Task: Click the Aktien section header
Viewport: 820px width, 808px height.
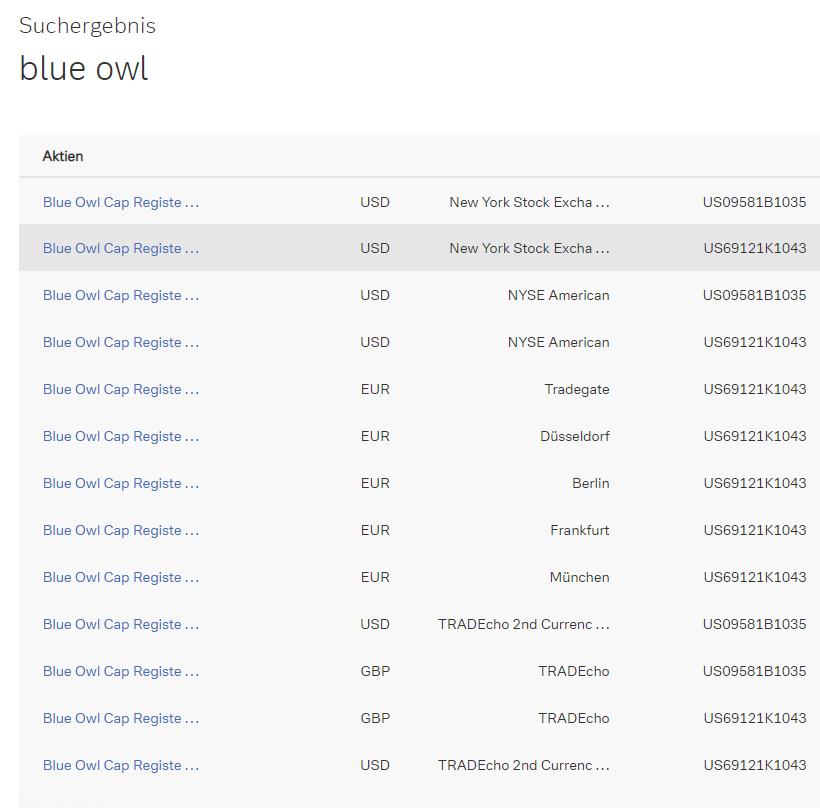Action: click(63, 156)
